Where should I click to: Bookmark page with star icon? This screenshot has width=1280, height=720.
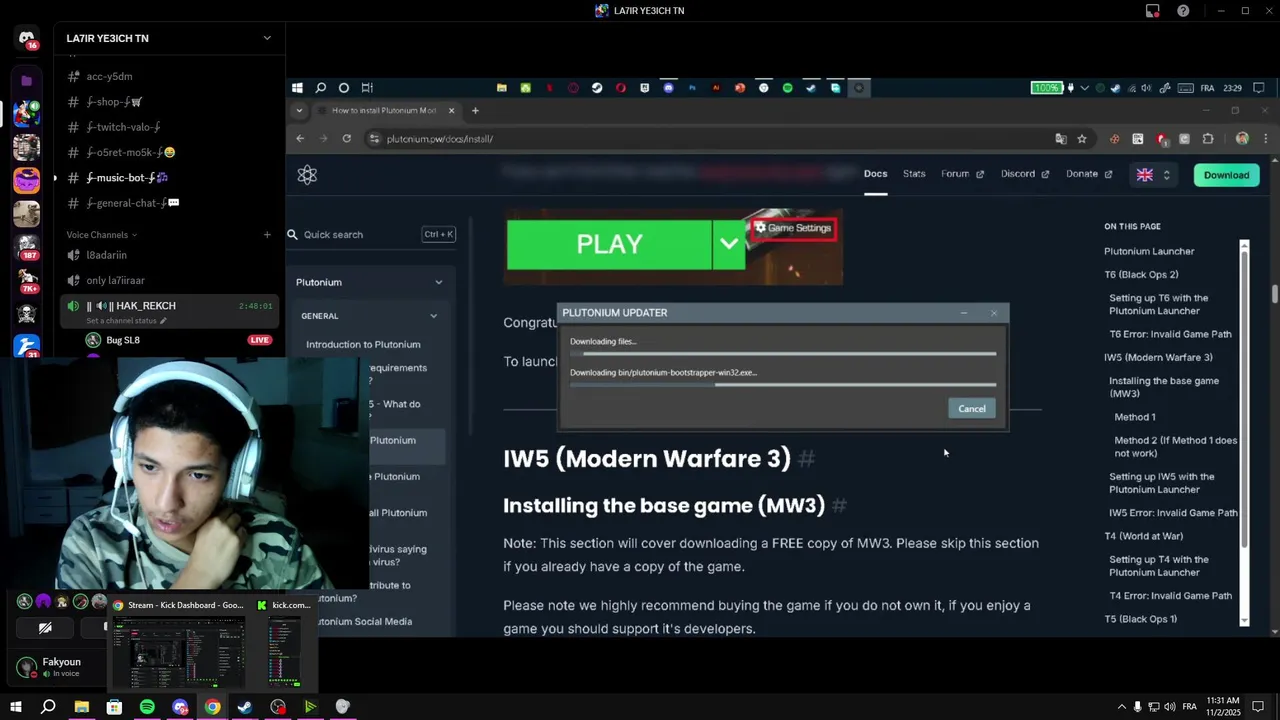pos(1082,139)
